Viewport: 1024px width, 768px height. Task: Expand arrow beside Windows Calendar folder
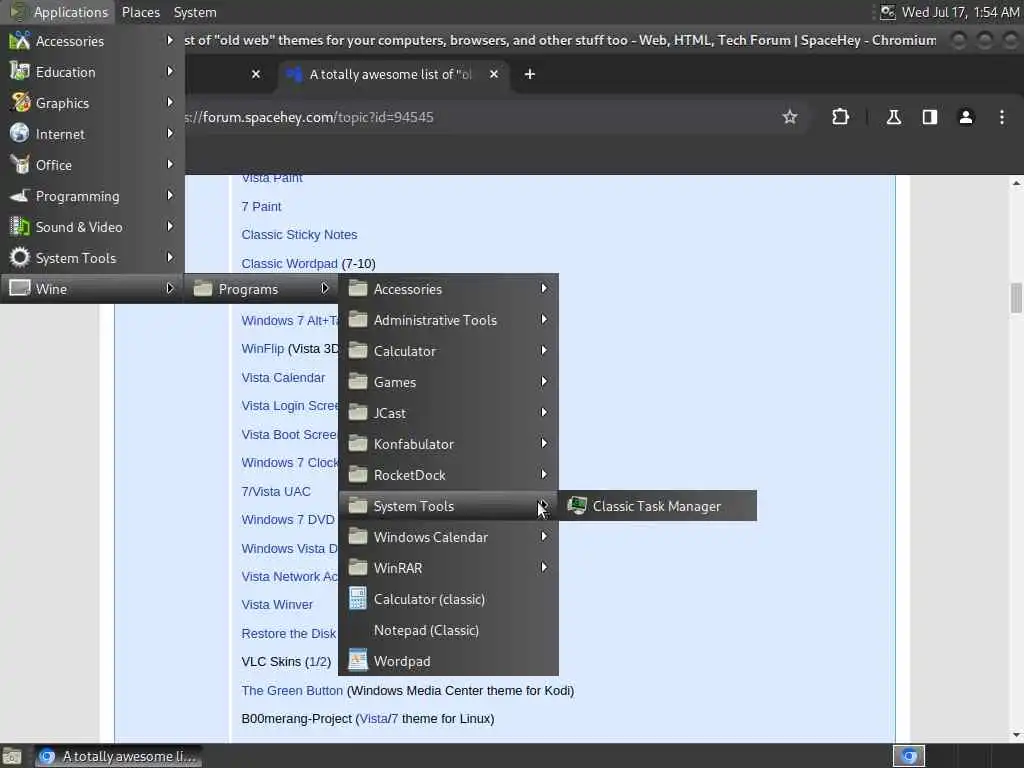coord(543,536)
